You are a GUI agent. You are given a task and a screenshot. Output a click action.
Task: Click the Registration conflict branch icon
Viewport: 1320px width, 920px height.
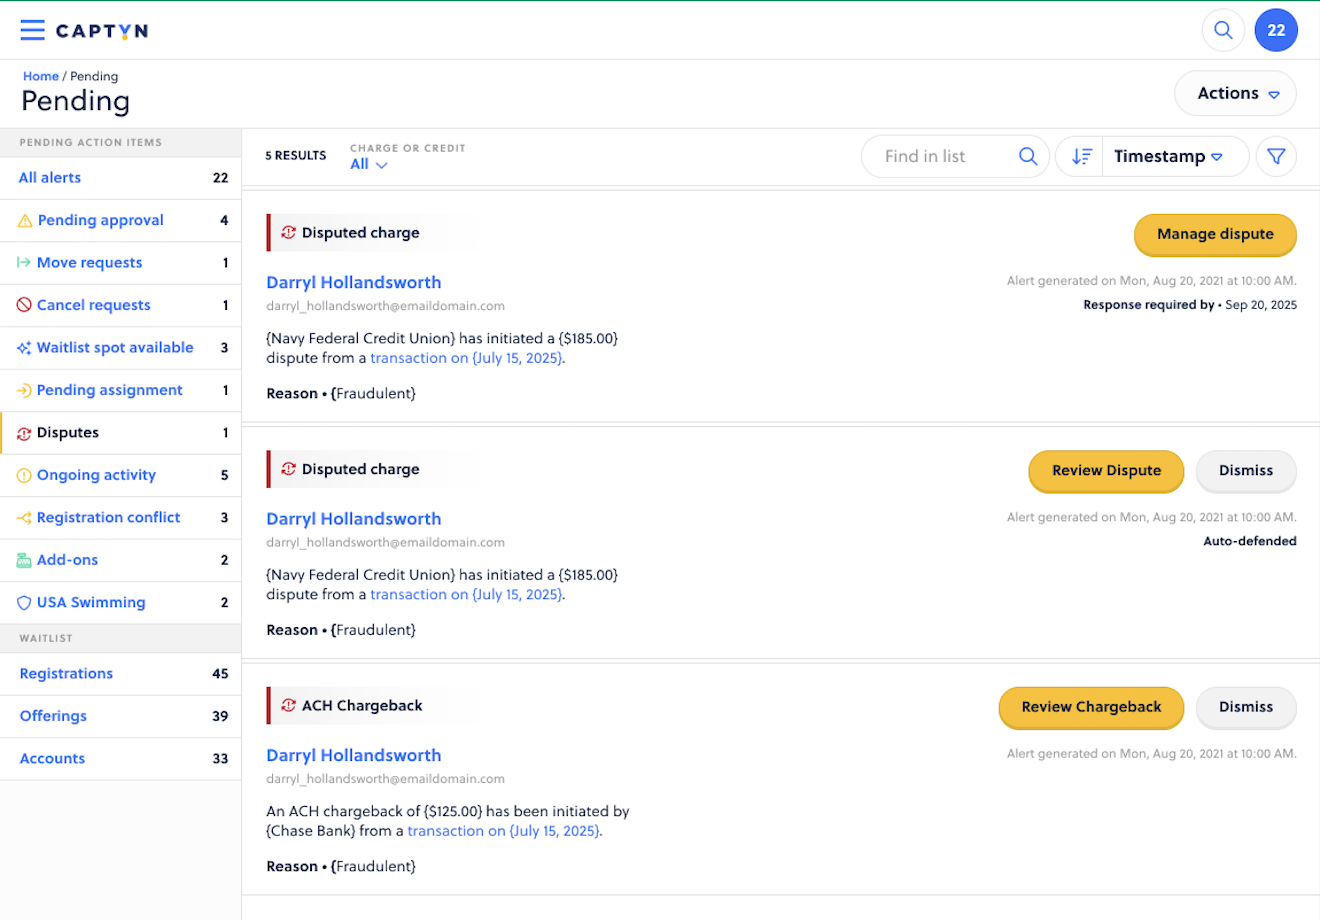[24, 518]
